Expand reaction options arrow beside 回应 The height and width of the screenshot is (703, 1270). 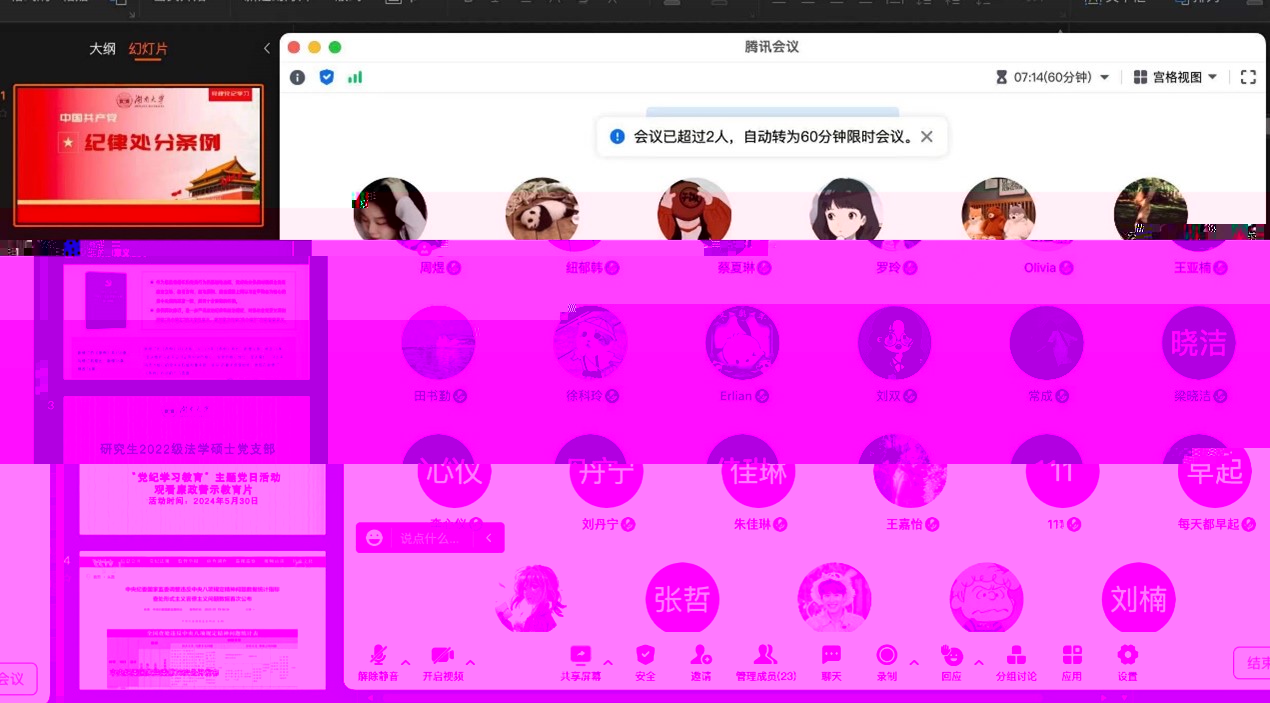pos(978,662)
